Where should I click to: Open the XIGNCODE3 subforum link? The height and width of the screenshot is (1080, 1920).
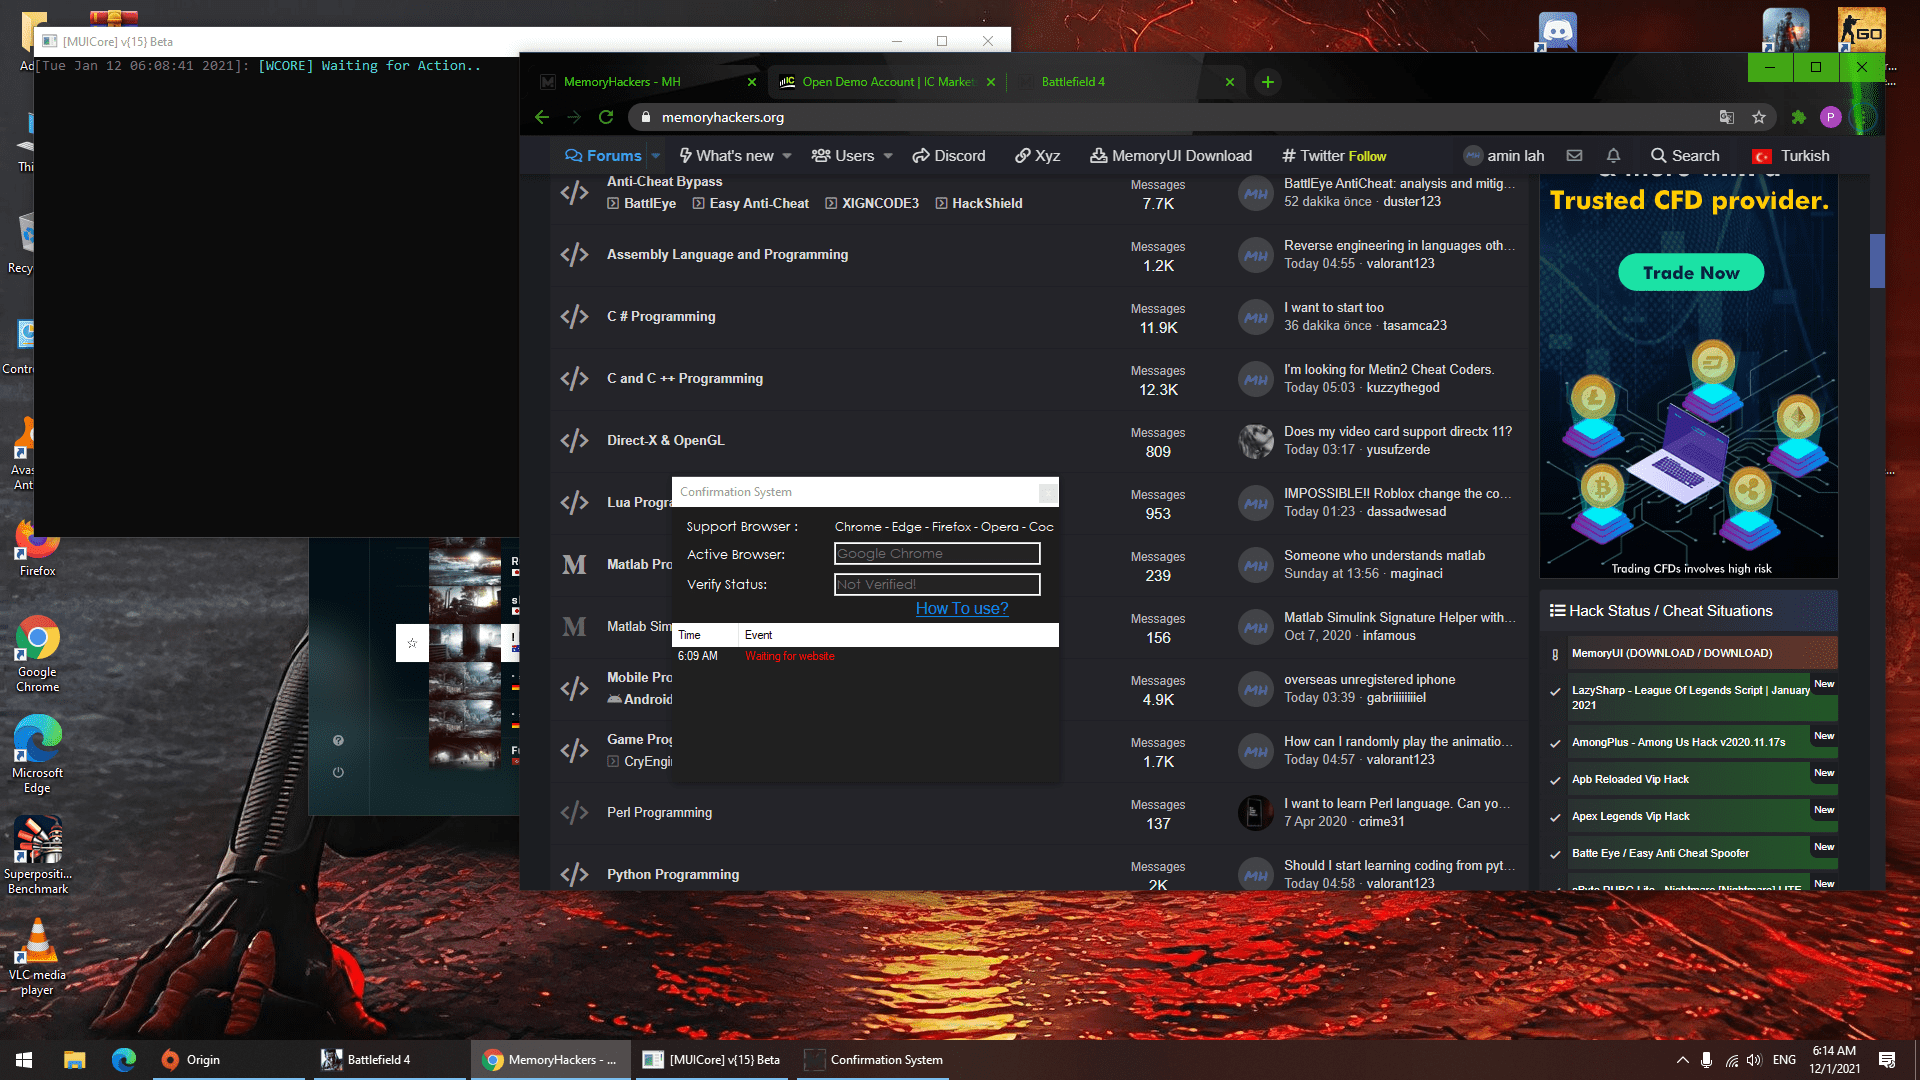(871, 203)
